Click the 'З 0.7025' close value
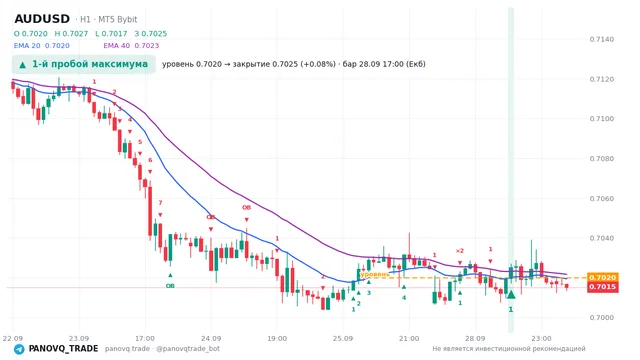Viewport: 640px width, 360px height. pos(151,34)
